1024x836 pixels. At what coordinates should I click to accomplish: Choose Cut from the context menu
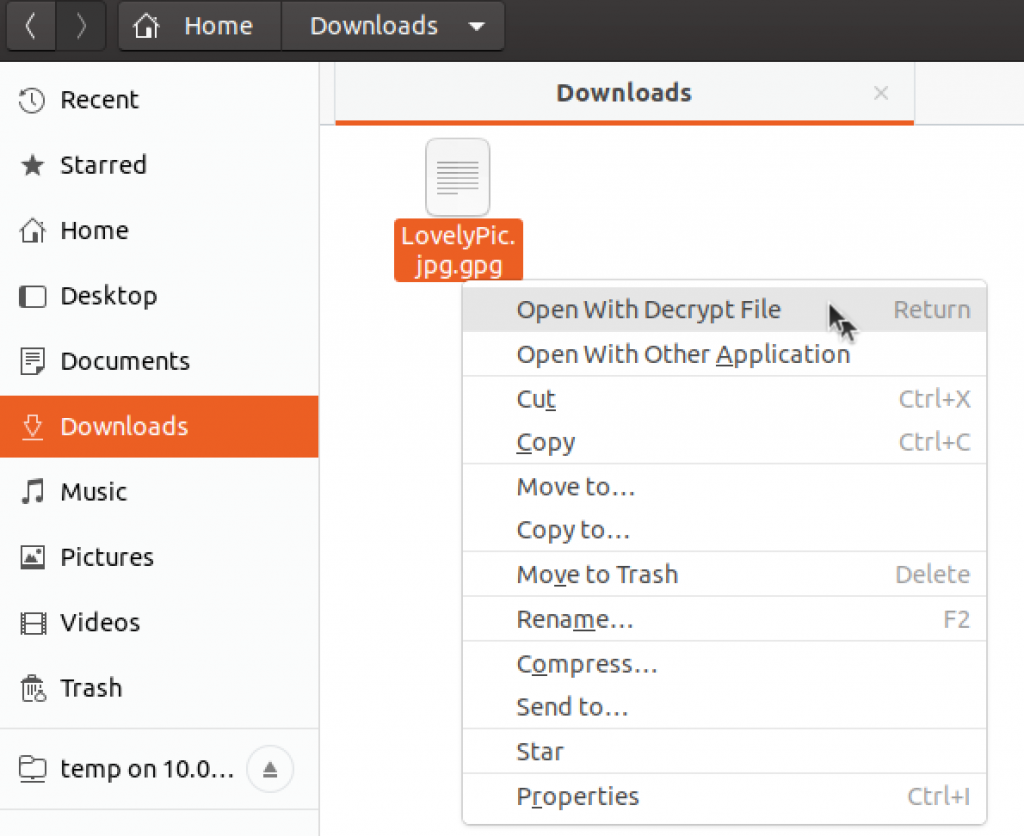(x=724, y=398)
